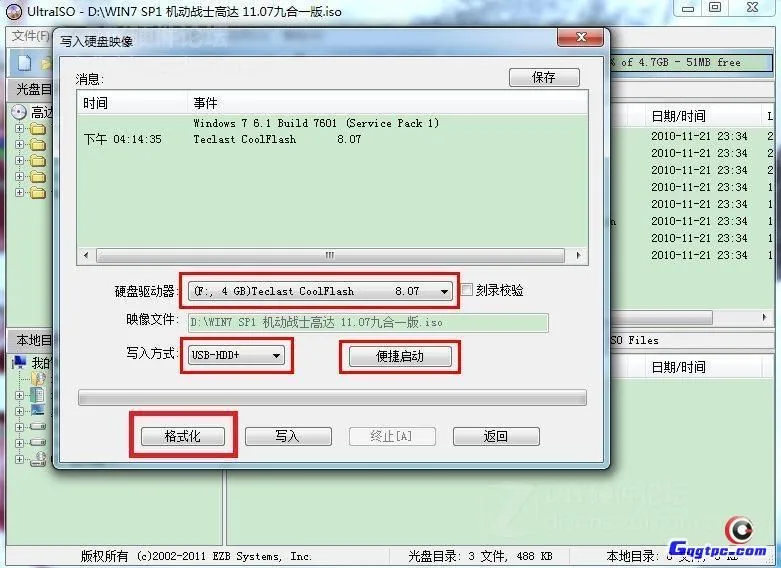
Task: Expand the CD-ROM drive node in local tree
Action: coord(19,459)
